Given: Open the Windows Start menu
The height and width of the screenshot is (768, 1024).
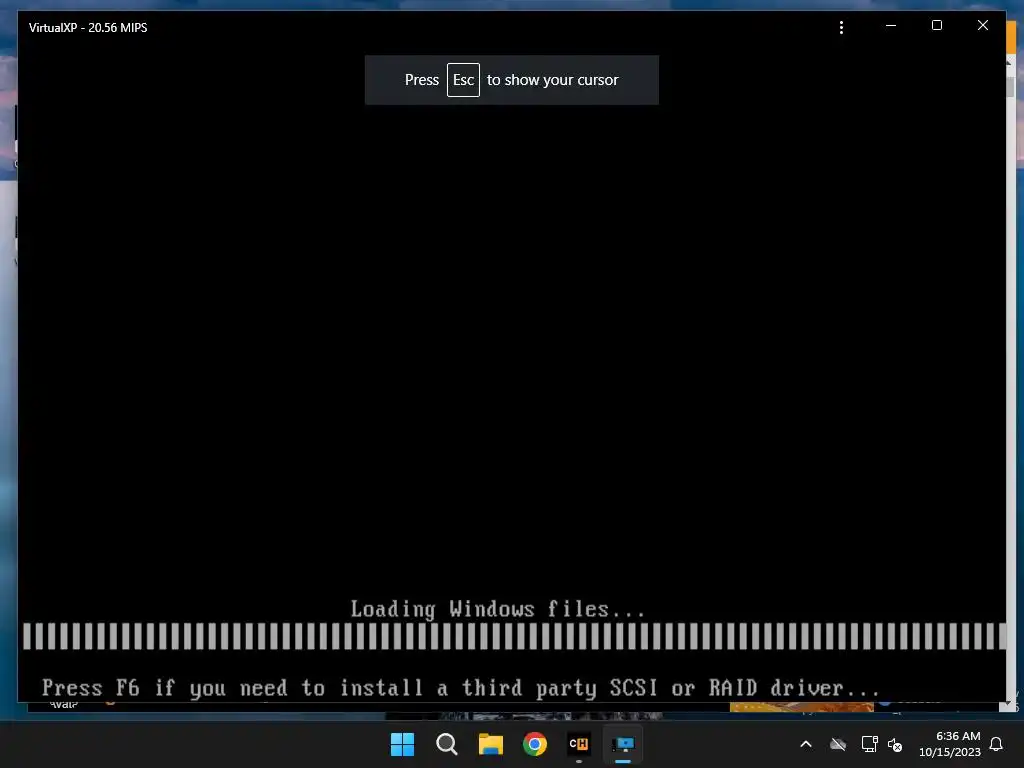Looking at the screenshot, I should pos(402,744).
